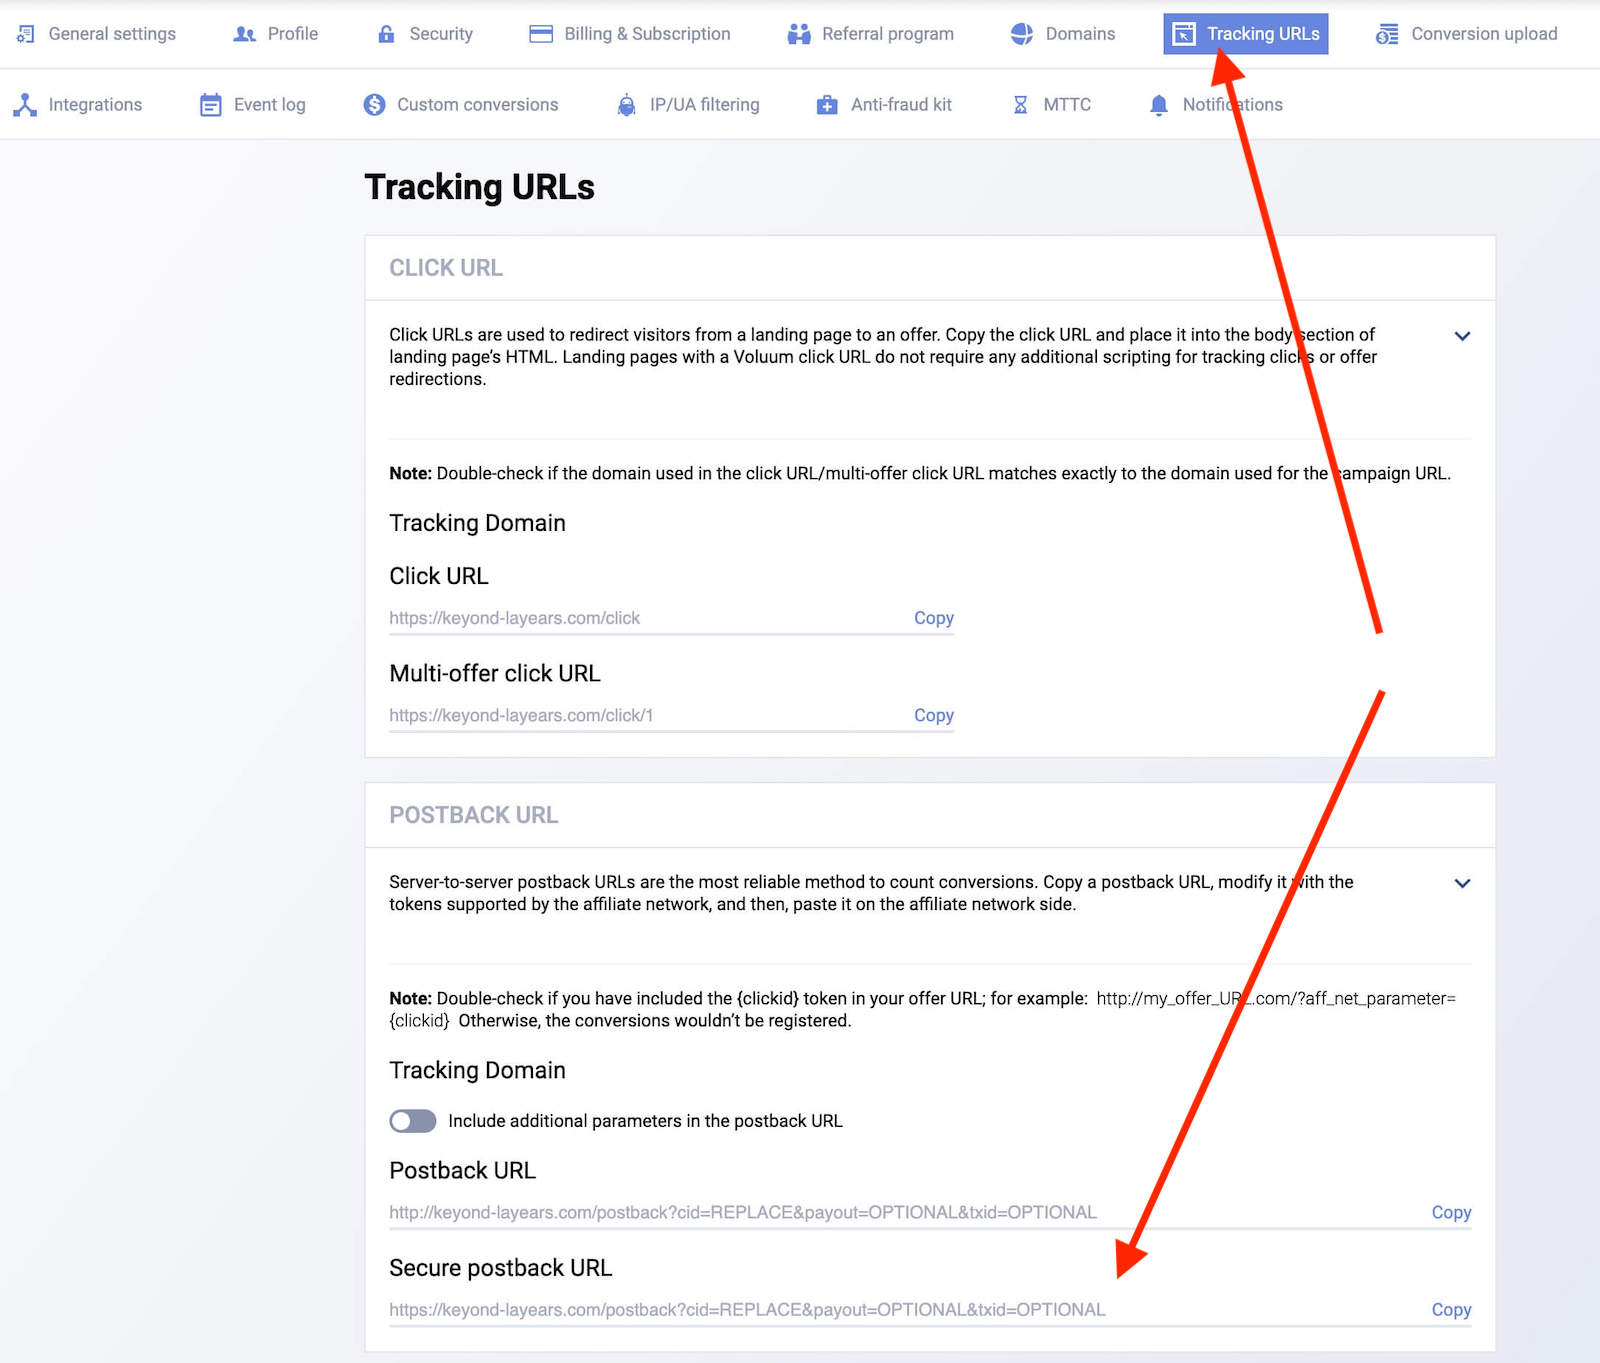Click the Event log calendar icon
The height and width of the screenshot is (1363, 1600).
tap(210, 105)
